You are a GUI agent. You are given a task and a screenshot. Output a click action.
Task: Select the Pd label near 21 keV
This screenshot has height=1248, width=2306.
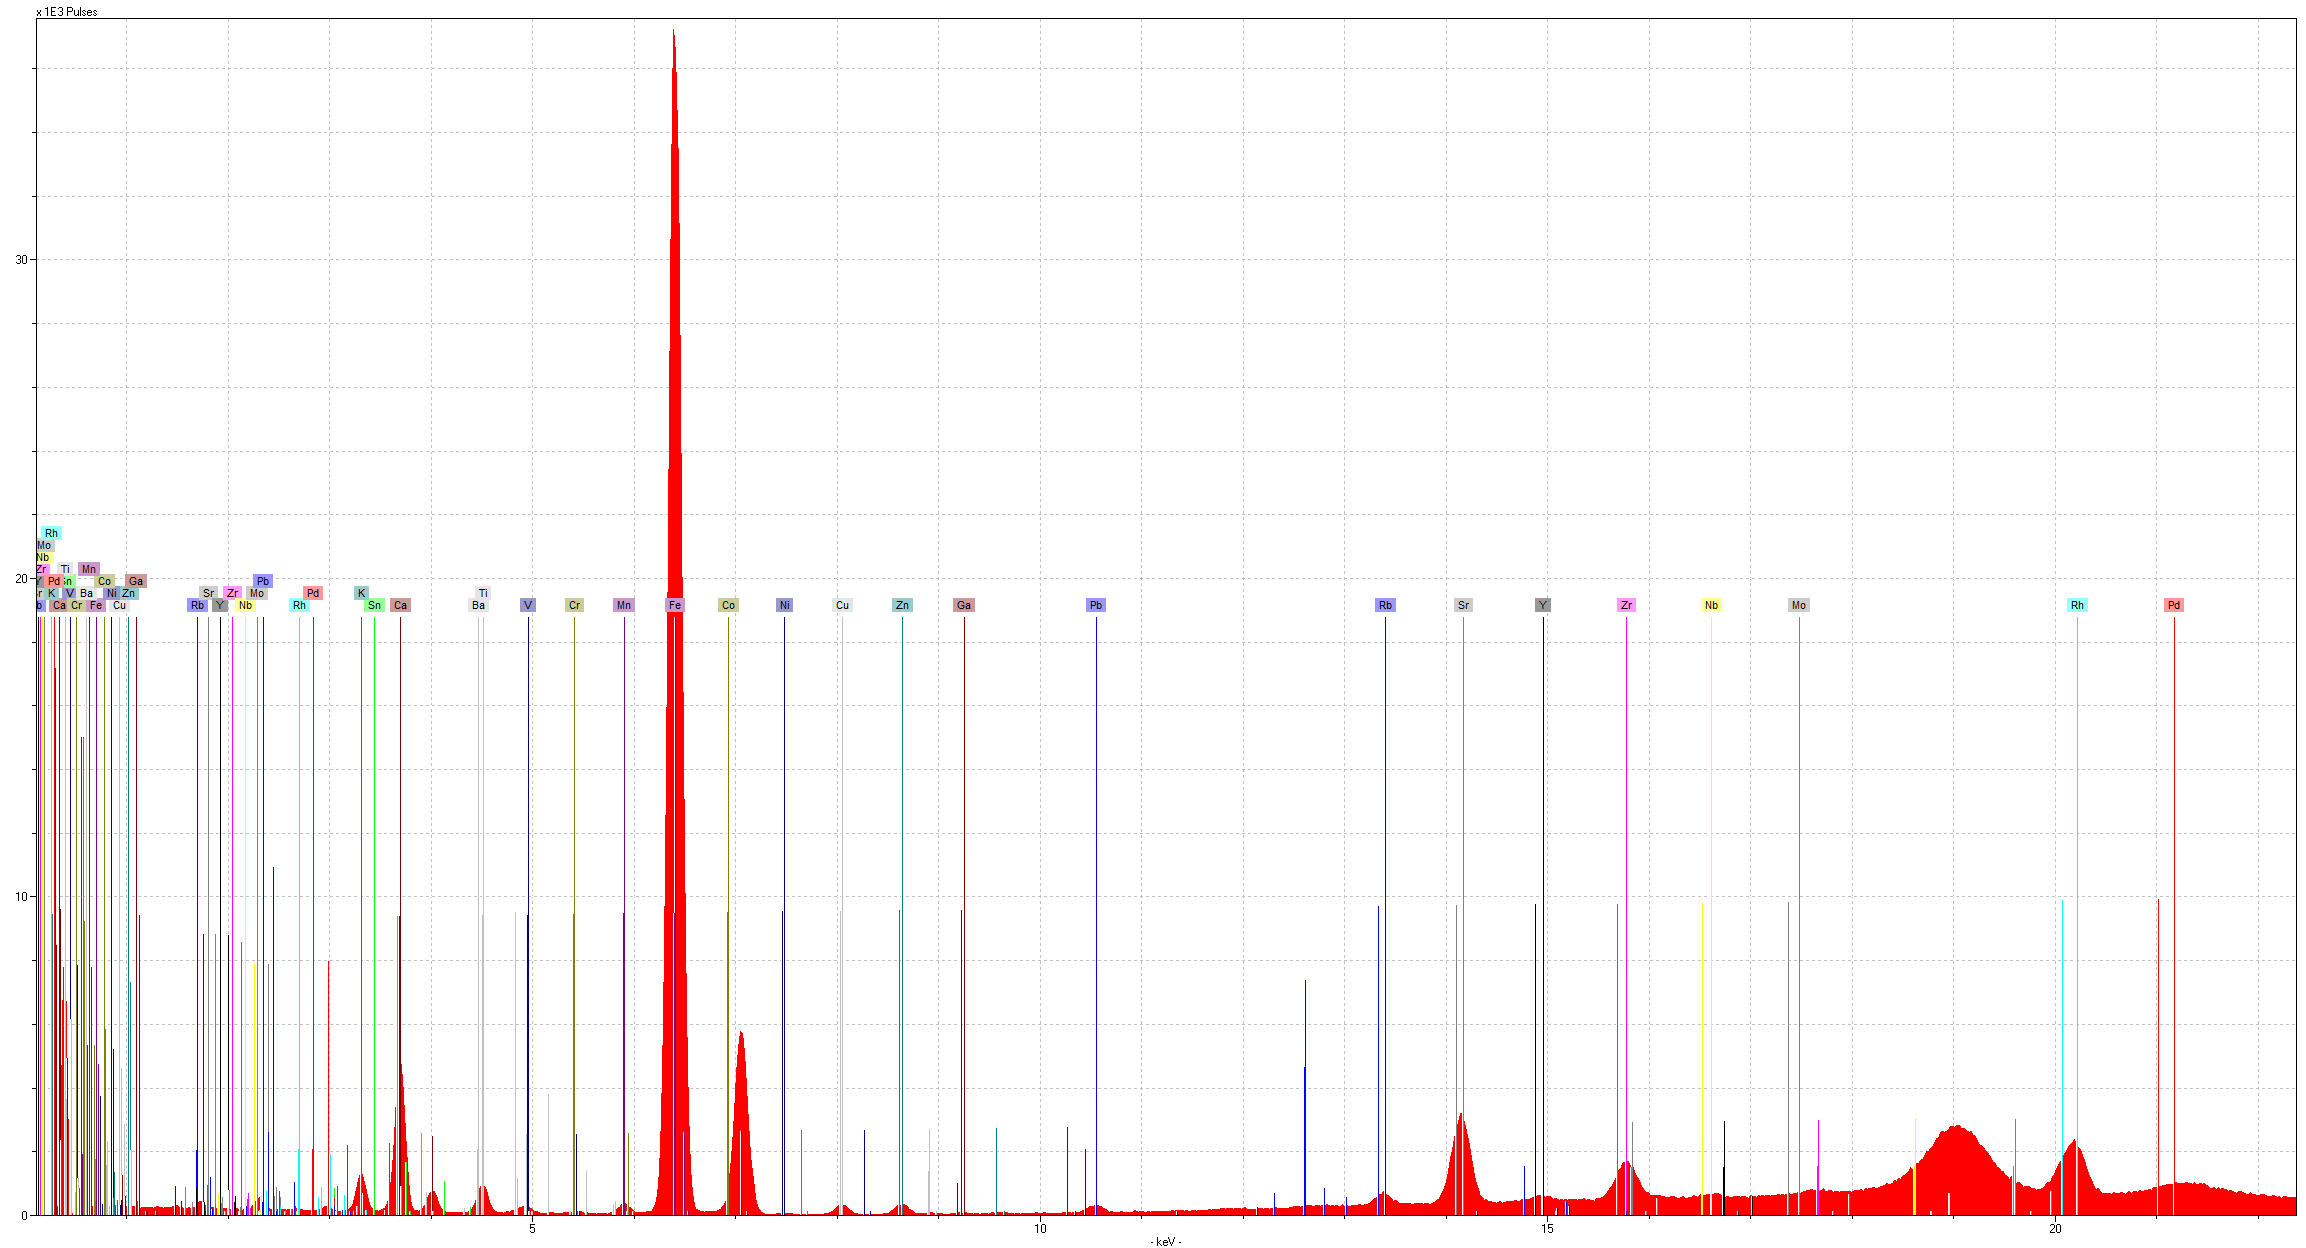[2174, 605]
